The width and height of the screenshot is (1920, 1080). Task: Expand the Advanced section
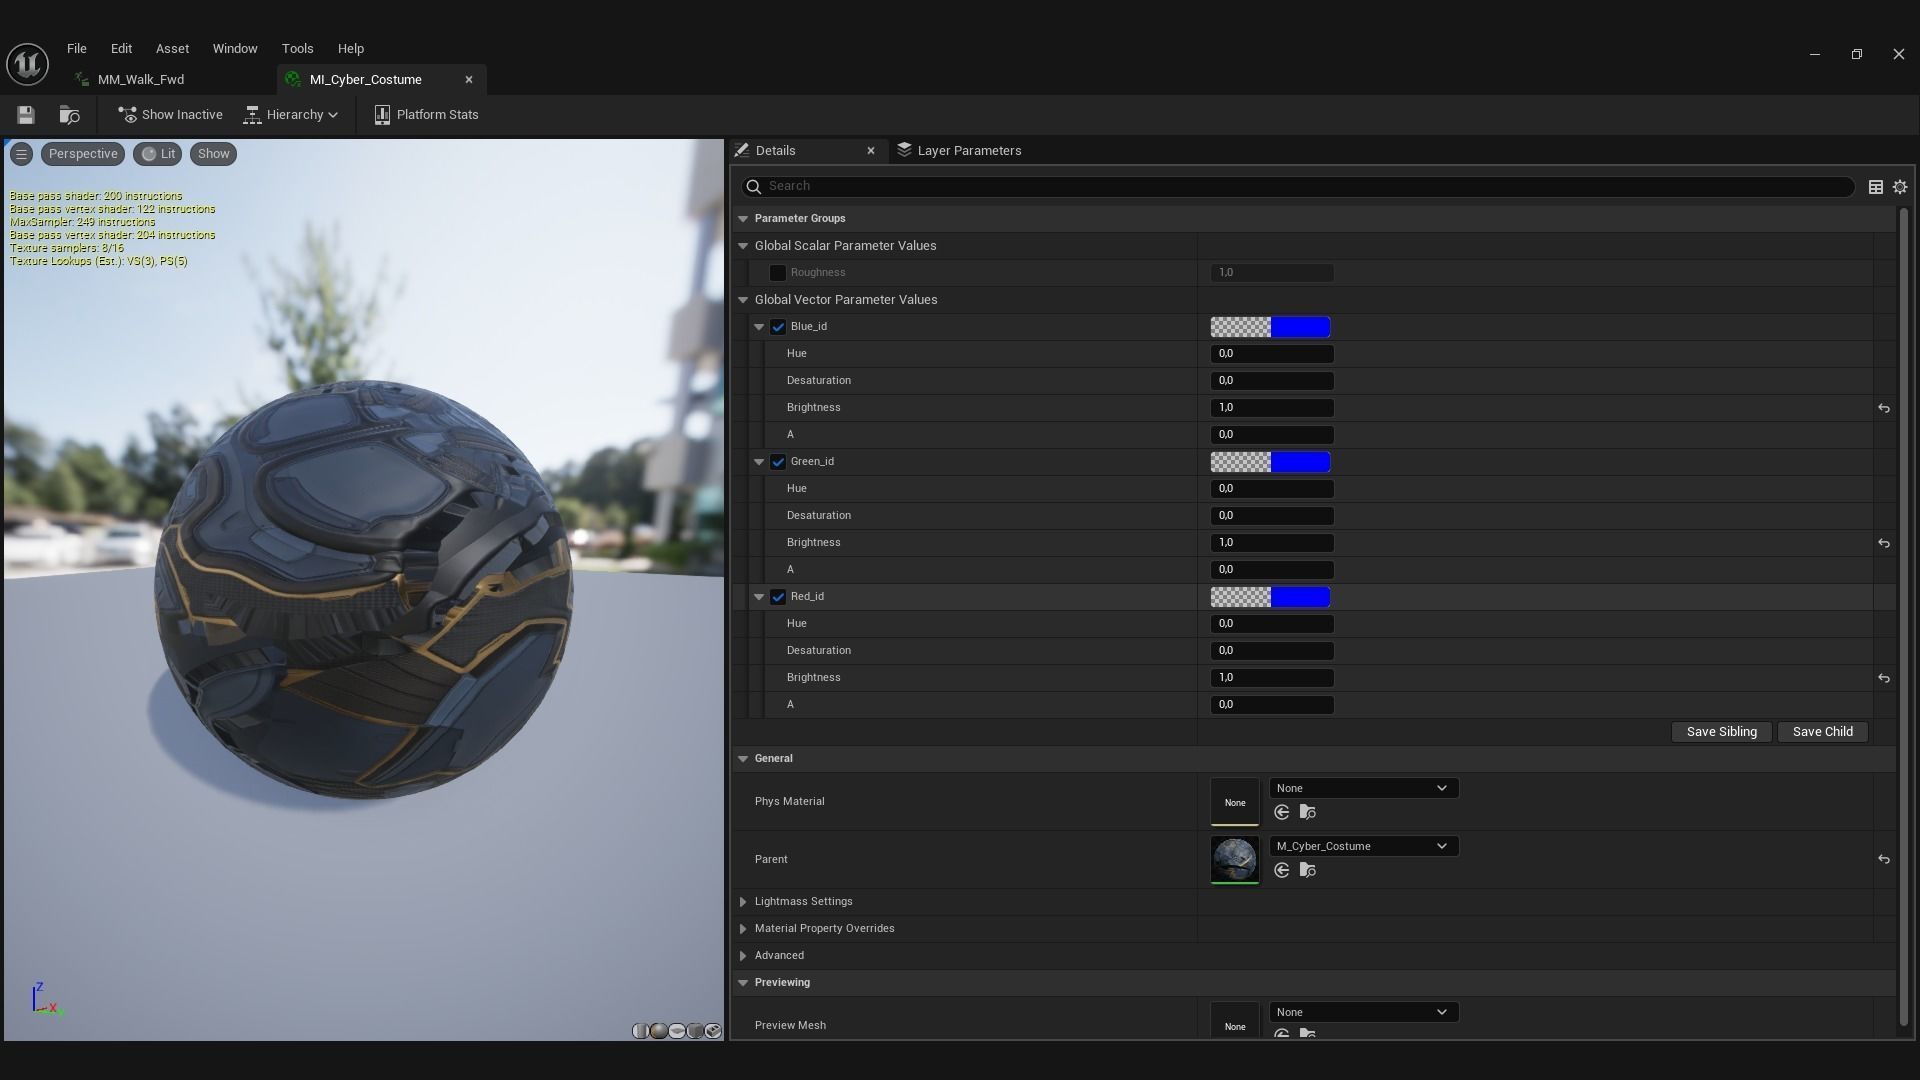[x=743, y=956]
